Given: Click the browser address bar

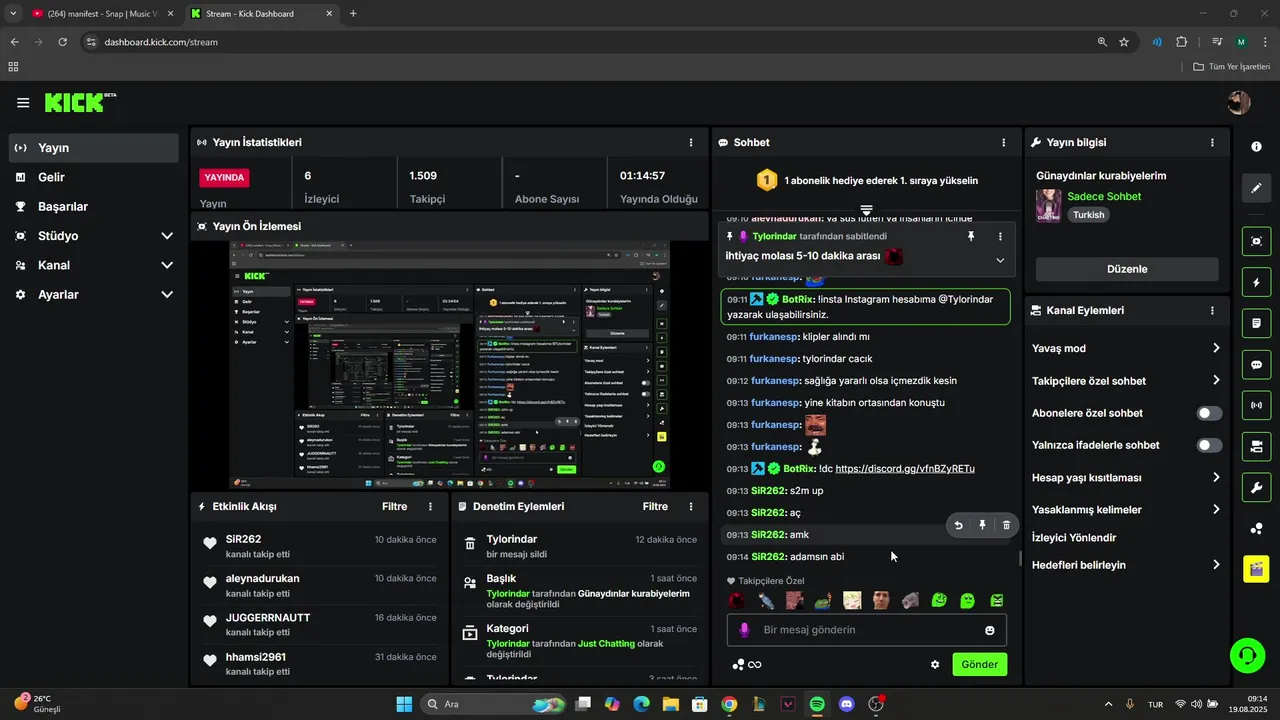Looking at the screenshot, I should tap(590, 42).
